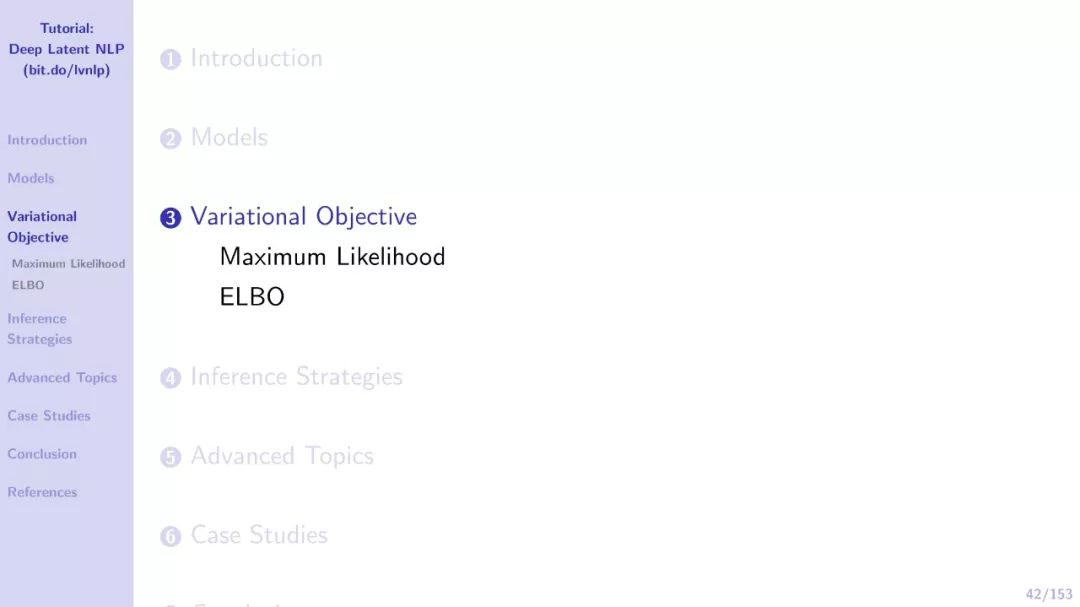Go to Conclusion sidebar section
1080x607 pixels.
42,454
